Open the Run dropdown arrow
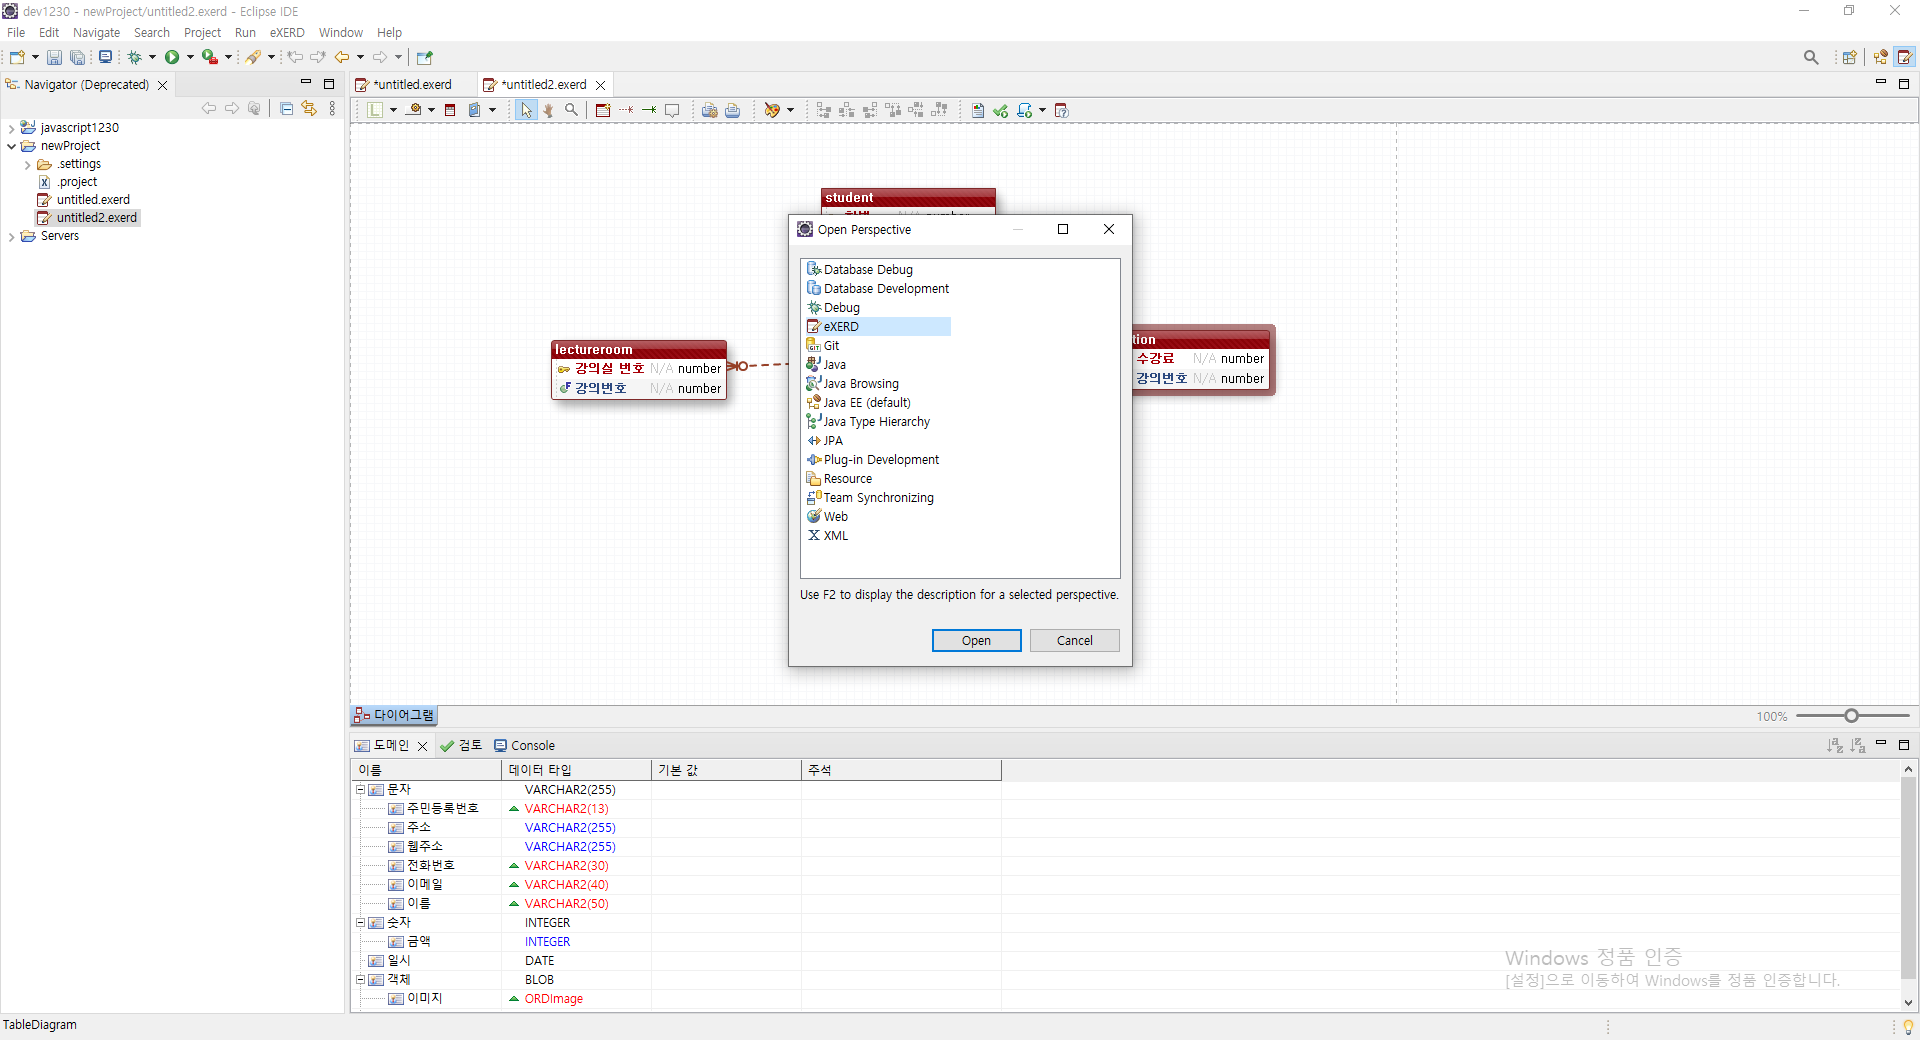This screenshot has width=1920, height=1040. (x=190, y=57)
